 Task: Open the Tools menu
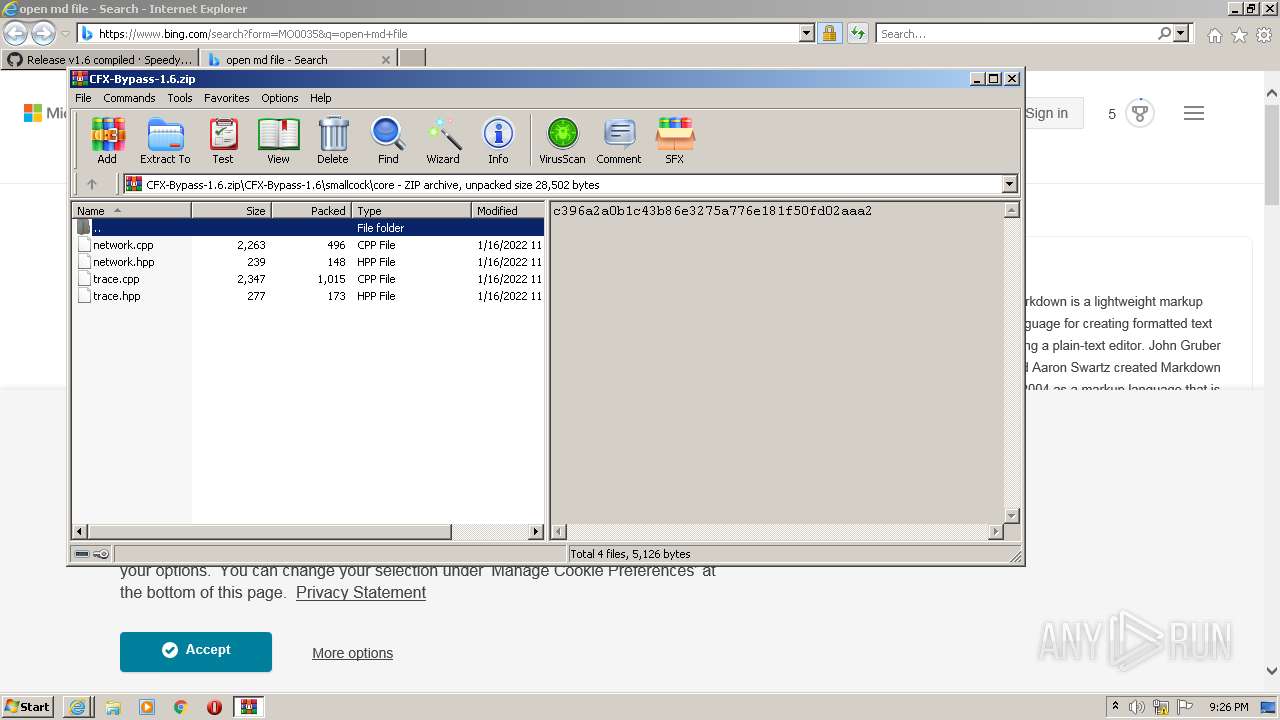pyautogui.click(x=180, y=98)
